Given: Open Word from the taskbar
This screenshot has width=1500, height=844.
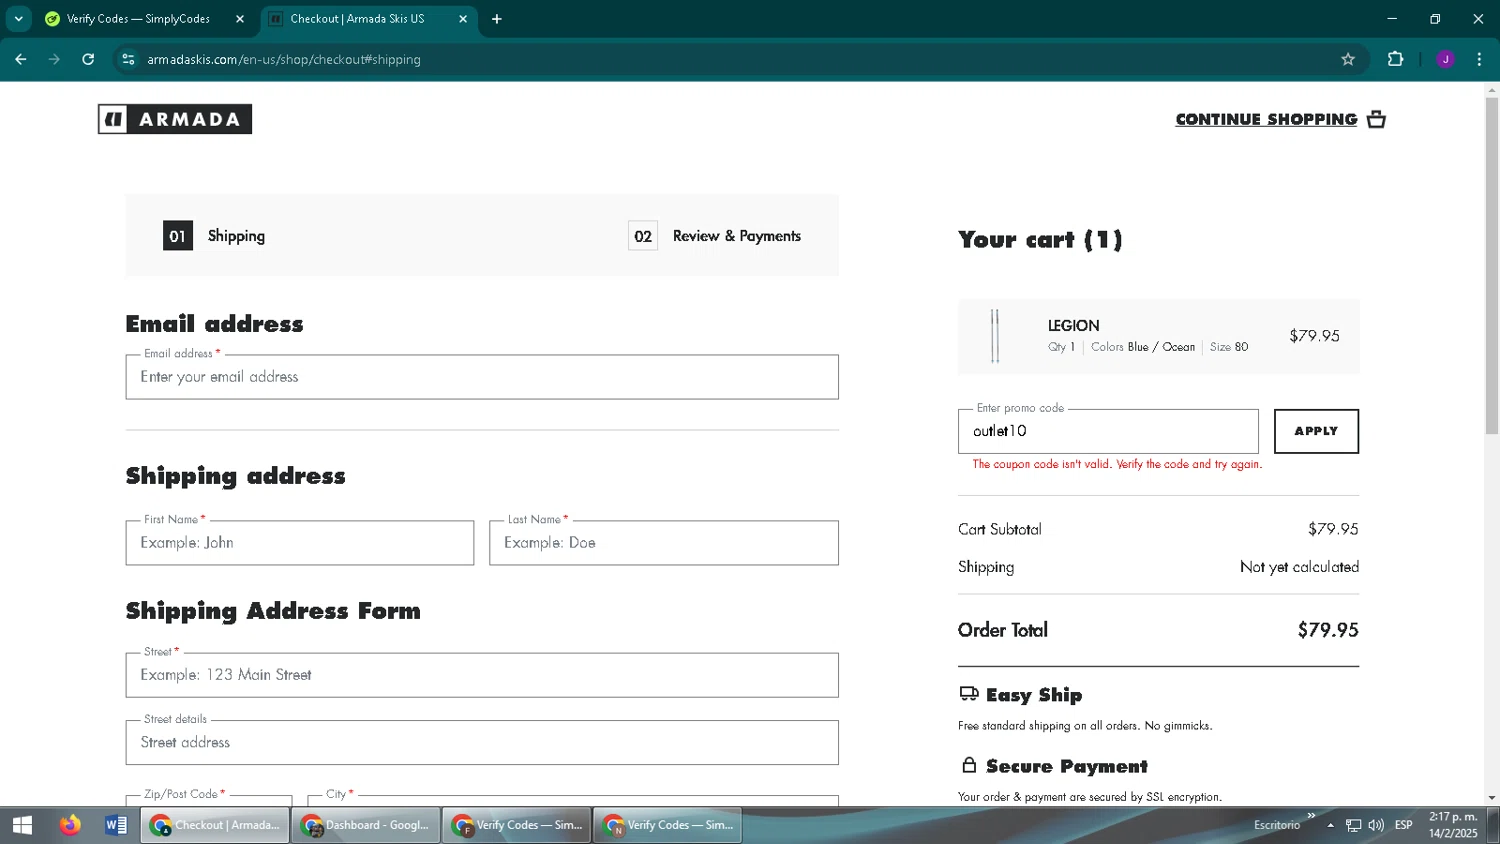Looking at the screenshot, I should coord(116,825).
